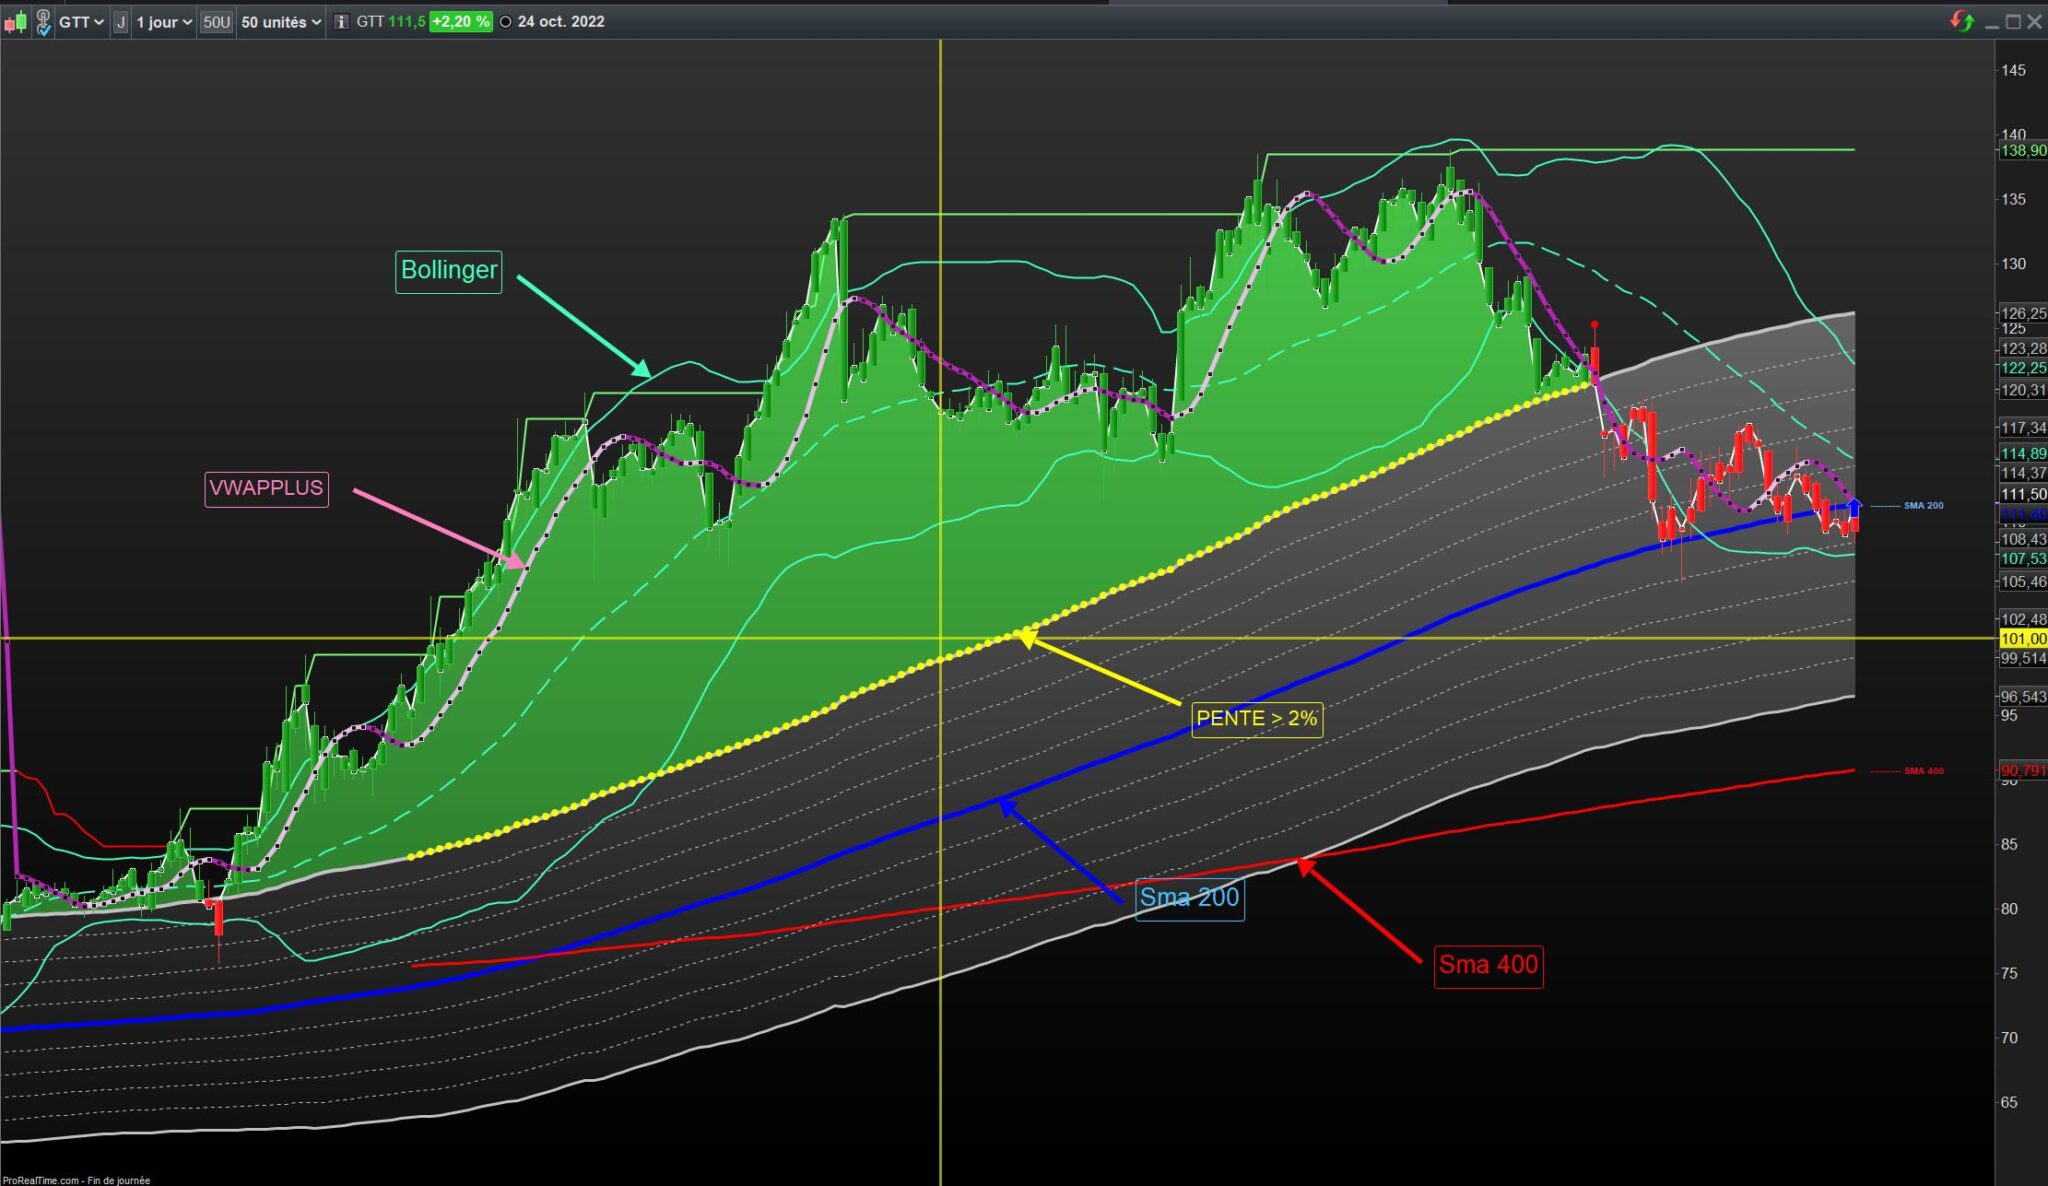Expand the 1 jour timeframe dropdown
Screen dimensions: 2048x1186
164,22
